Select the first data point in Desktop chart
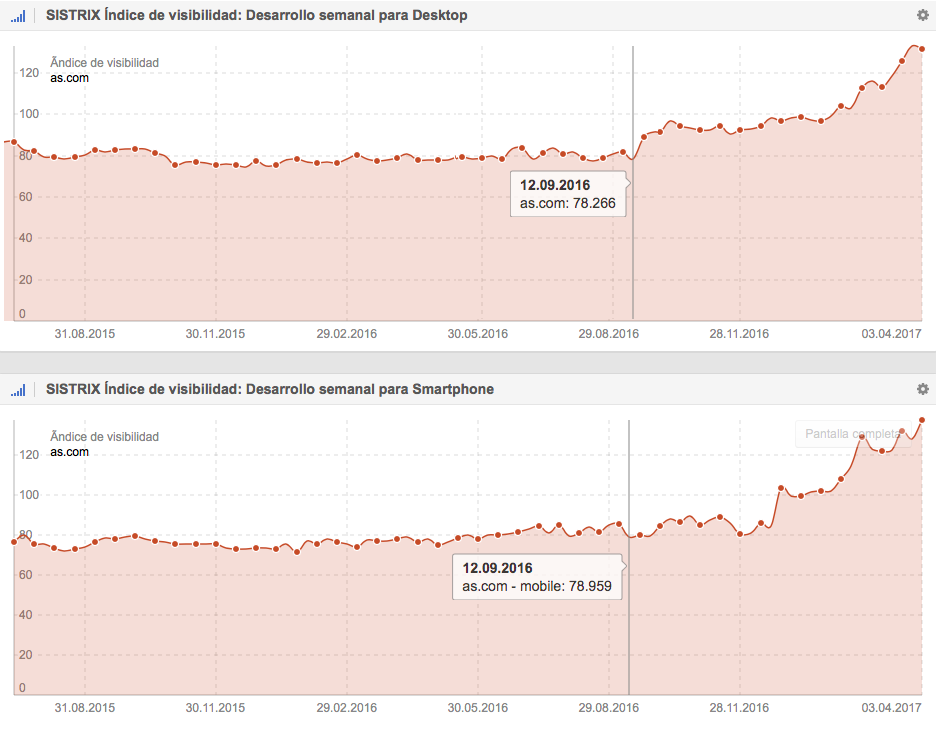The image size is (938, 734). [x=13, y=142]
